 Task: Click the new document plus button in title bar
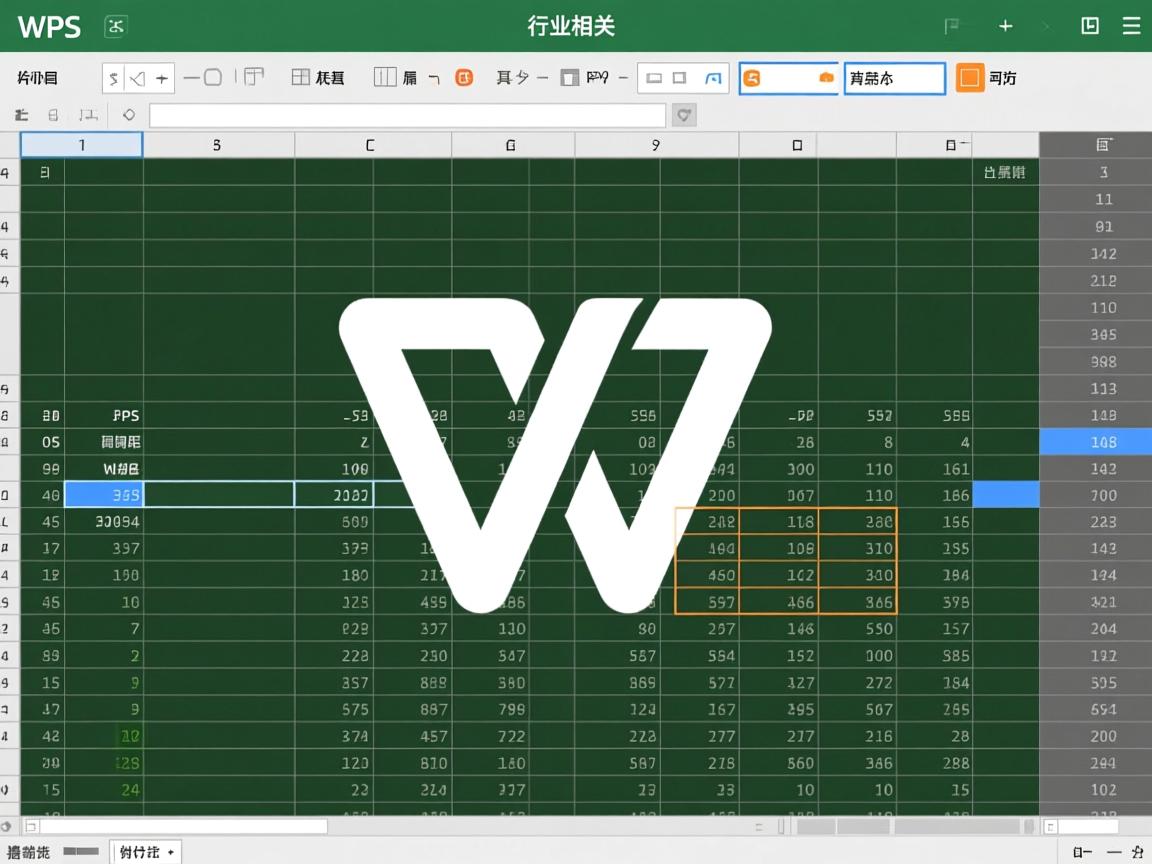pos(1005,26)
